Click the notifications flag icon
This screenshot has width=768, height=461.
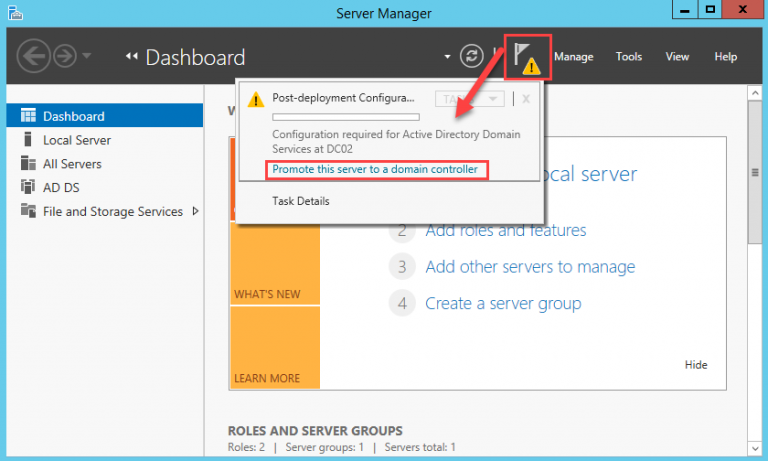click(525, 55)
